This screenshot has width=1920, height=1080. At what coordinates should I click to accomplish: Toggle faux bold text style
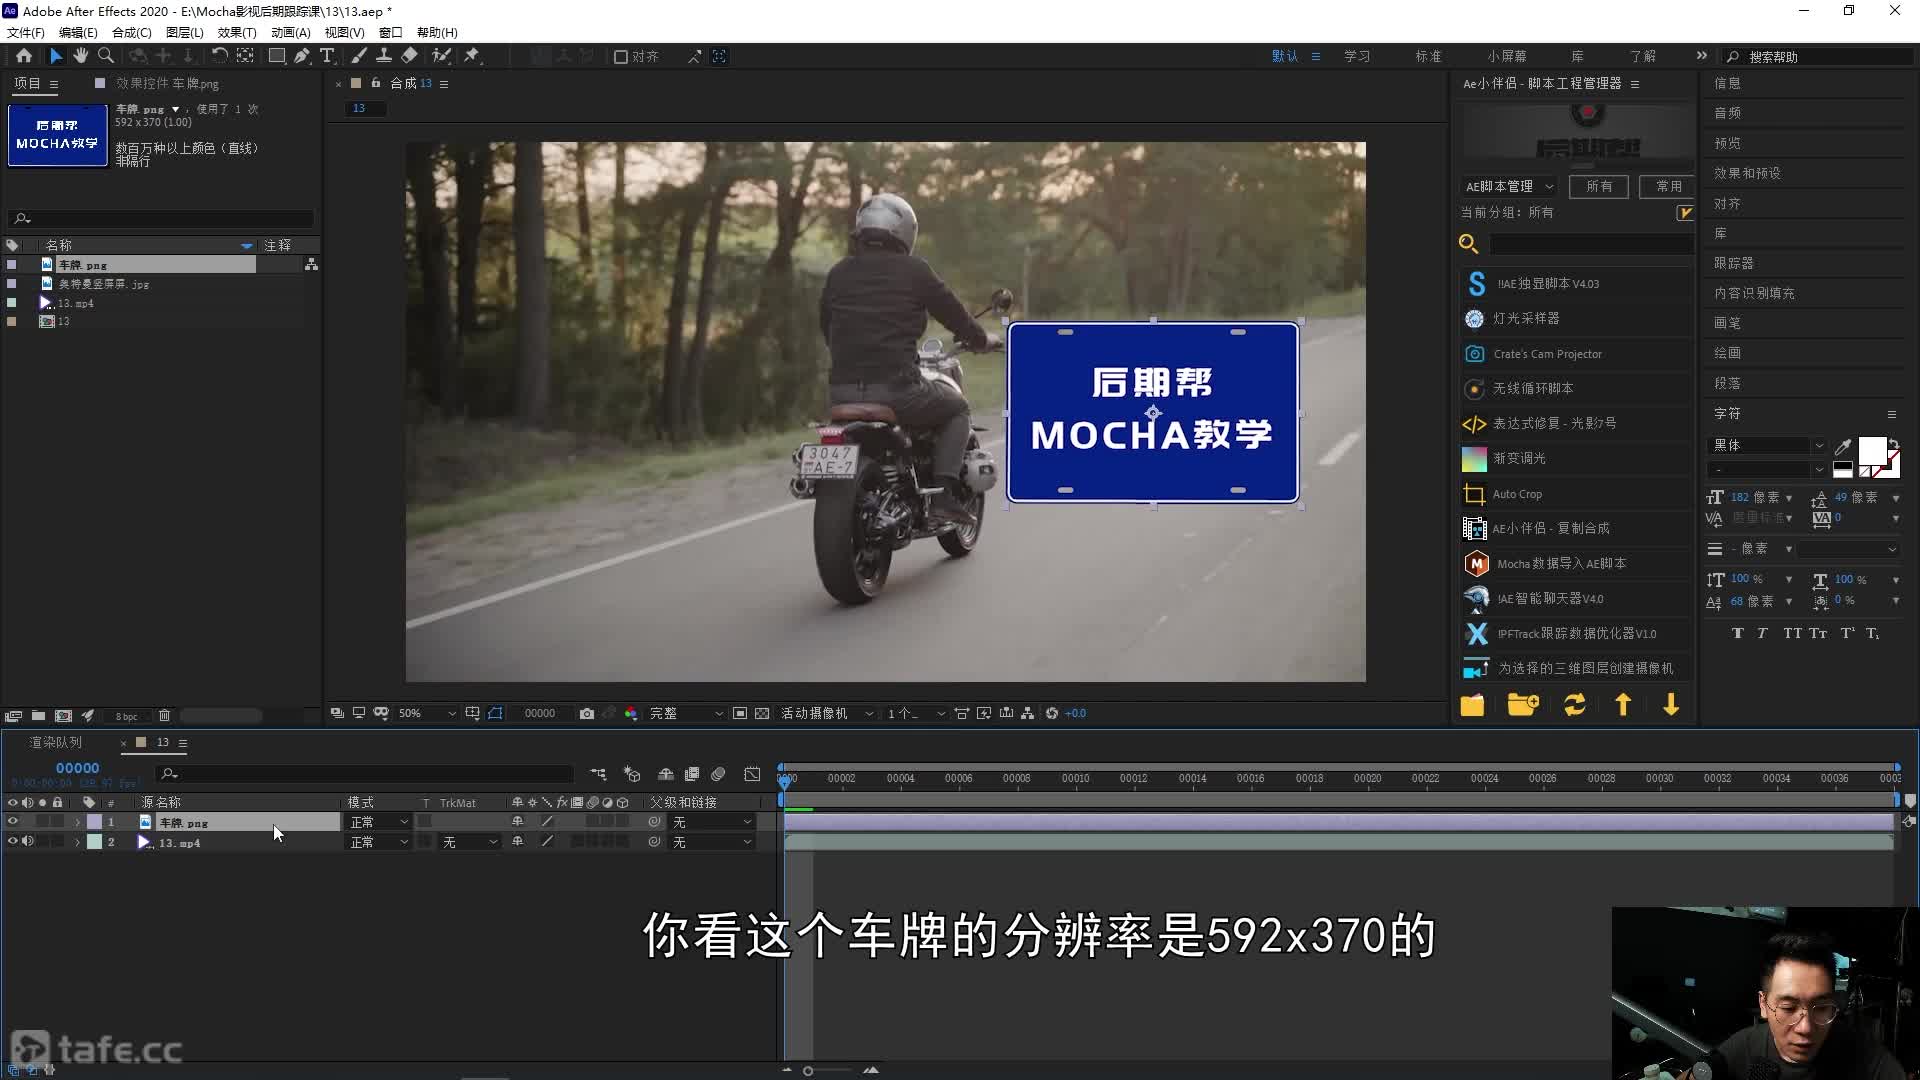[x=1738, y=633]
